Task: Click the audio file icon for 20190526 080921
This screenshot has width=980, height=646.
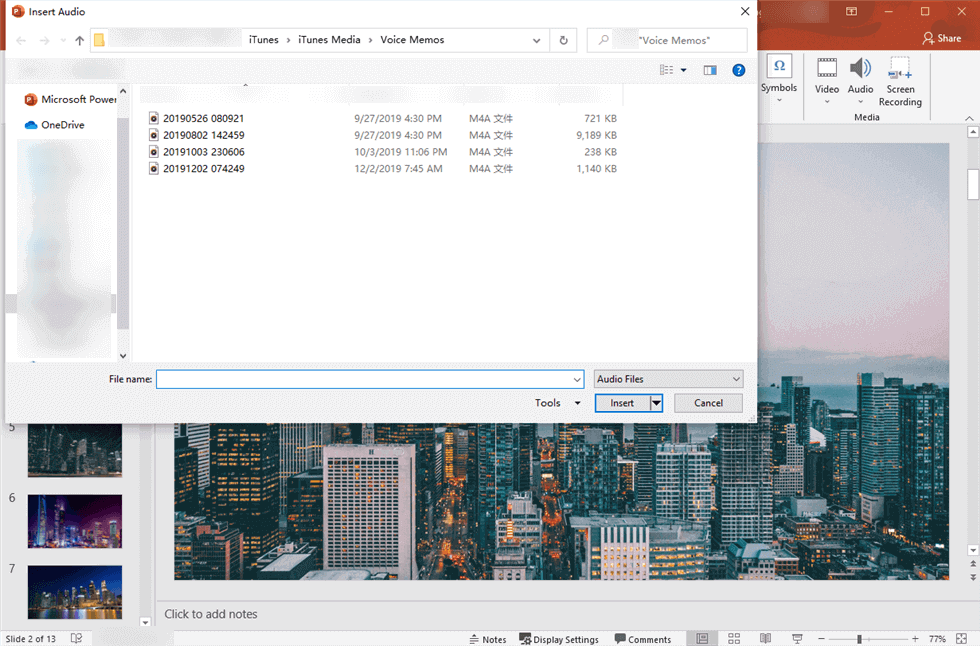Action: point(154,118)
